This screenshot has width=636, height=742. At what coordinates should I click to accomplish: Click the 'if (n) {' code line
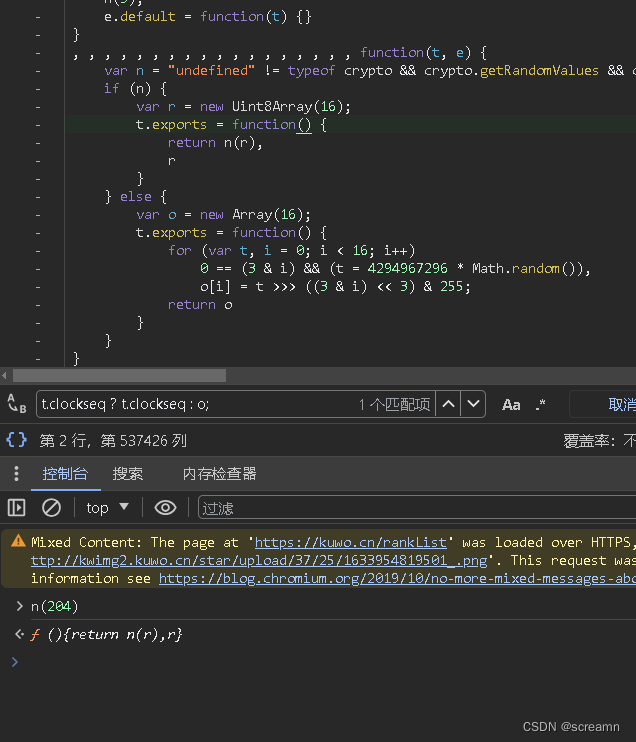[135, 88]
